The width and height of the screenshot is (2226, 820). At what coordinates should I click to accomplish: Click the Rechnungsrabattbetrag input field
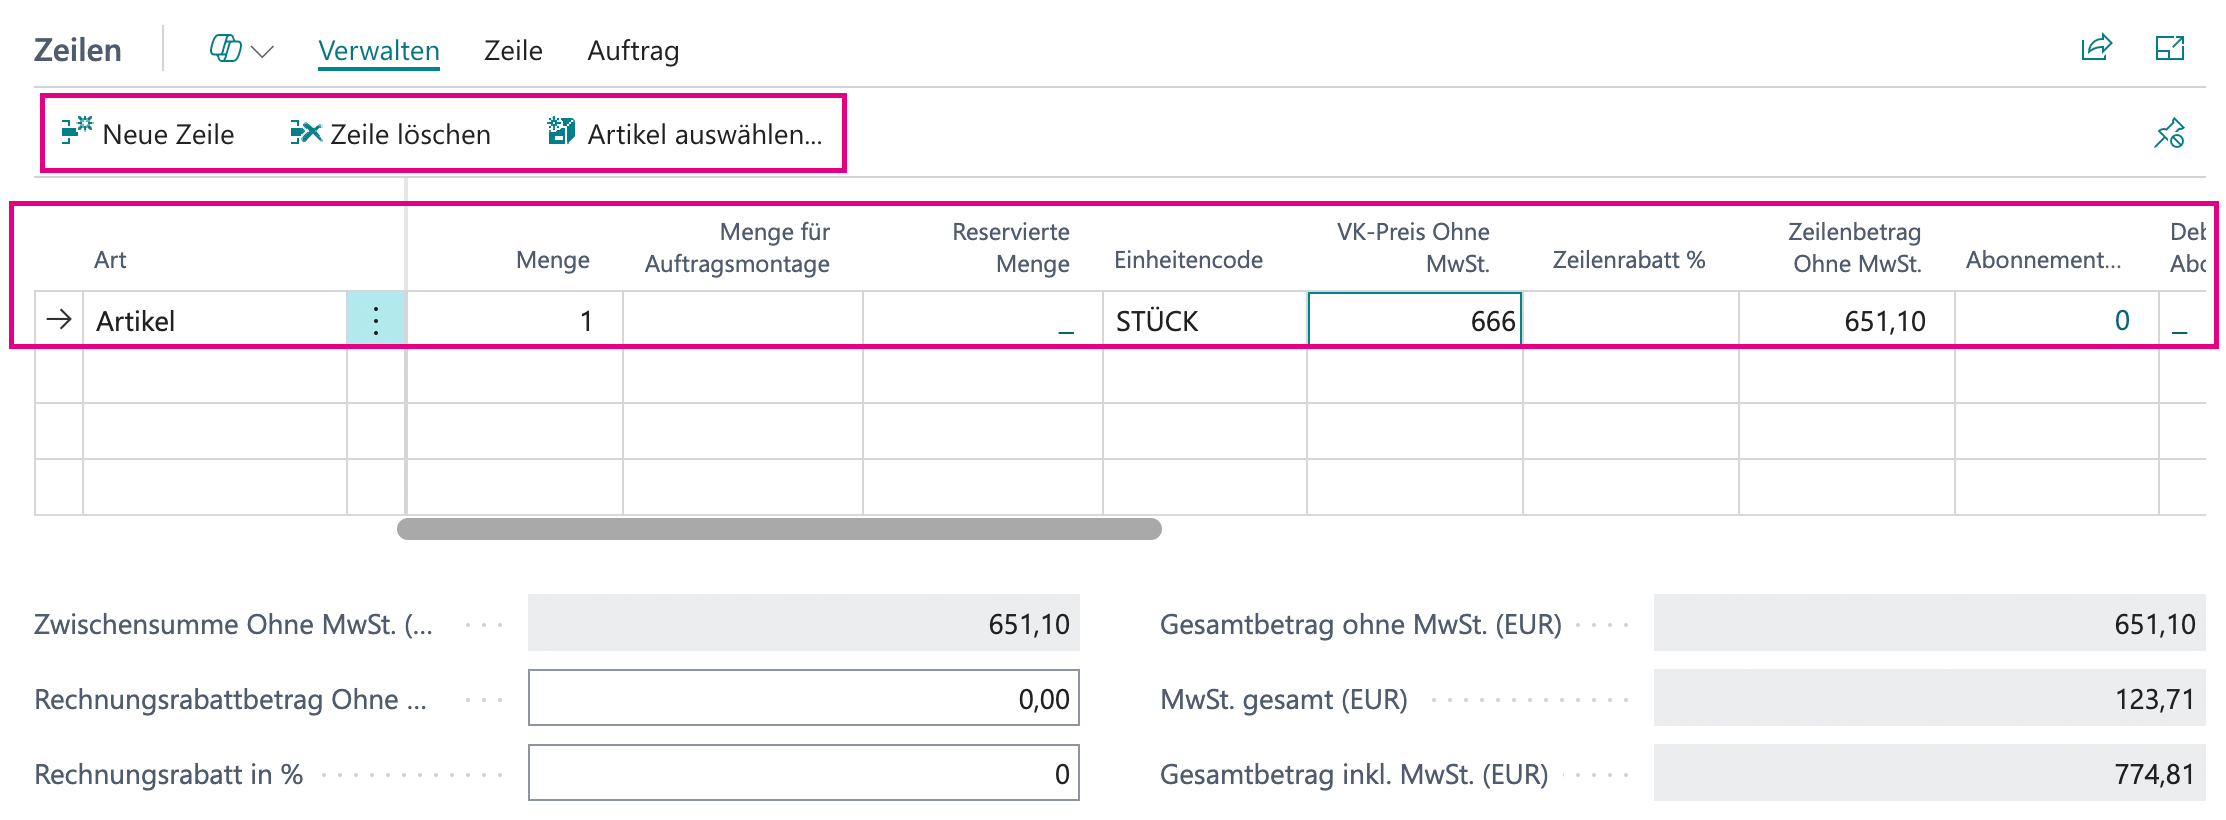(x=804, y=698)
